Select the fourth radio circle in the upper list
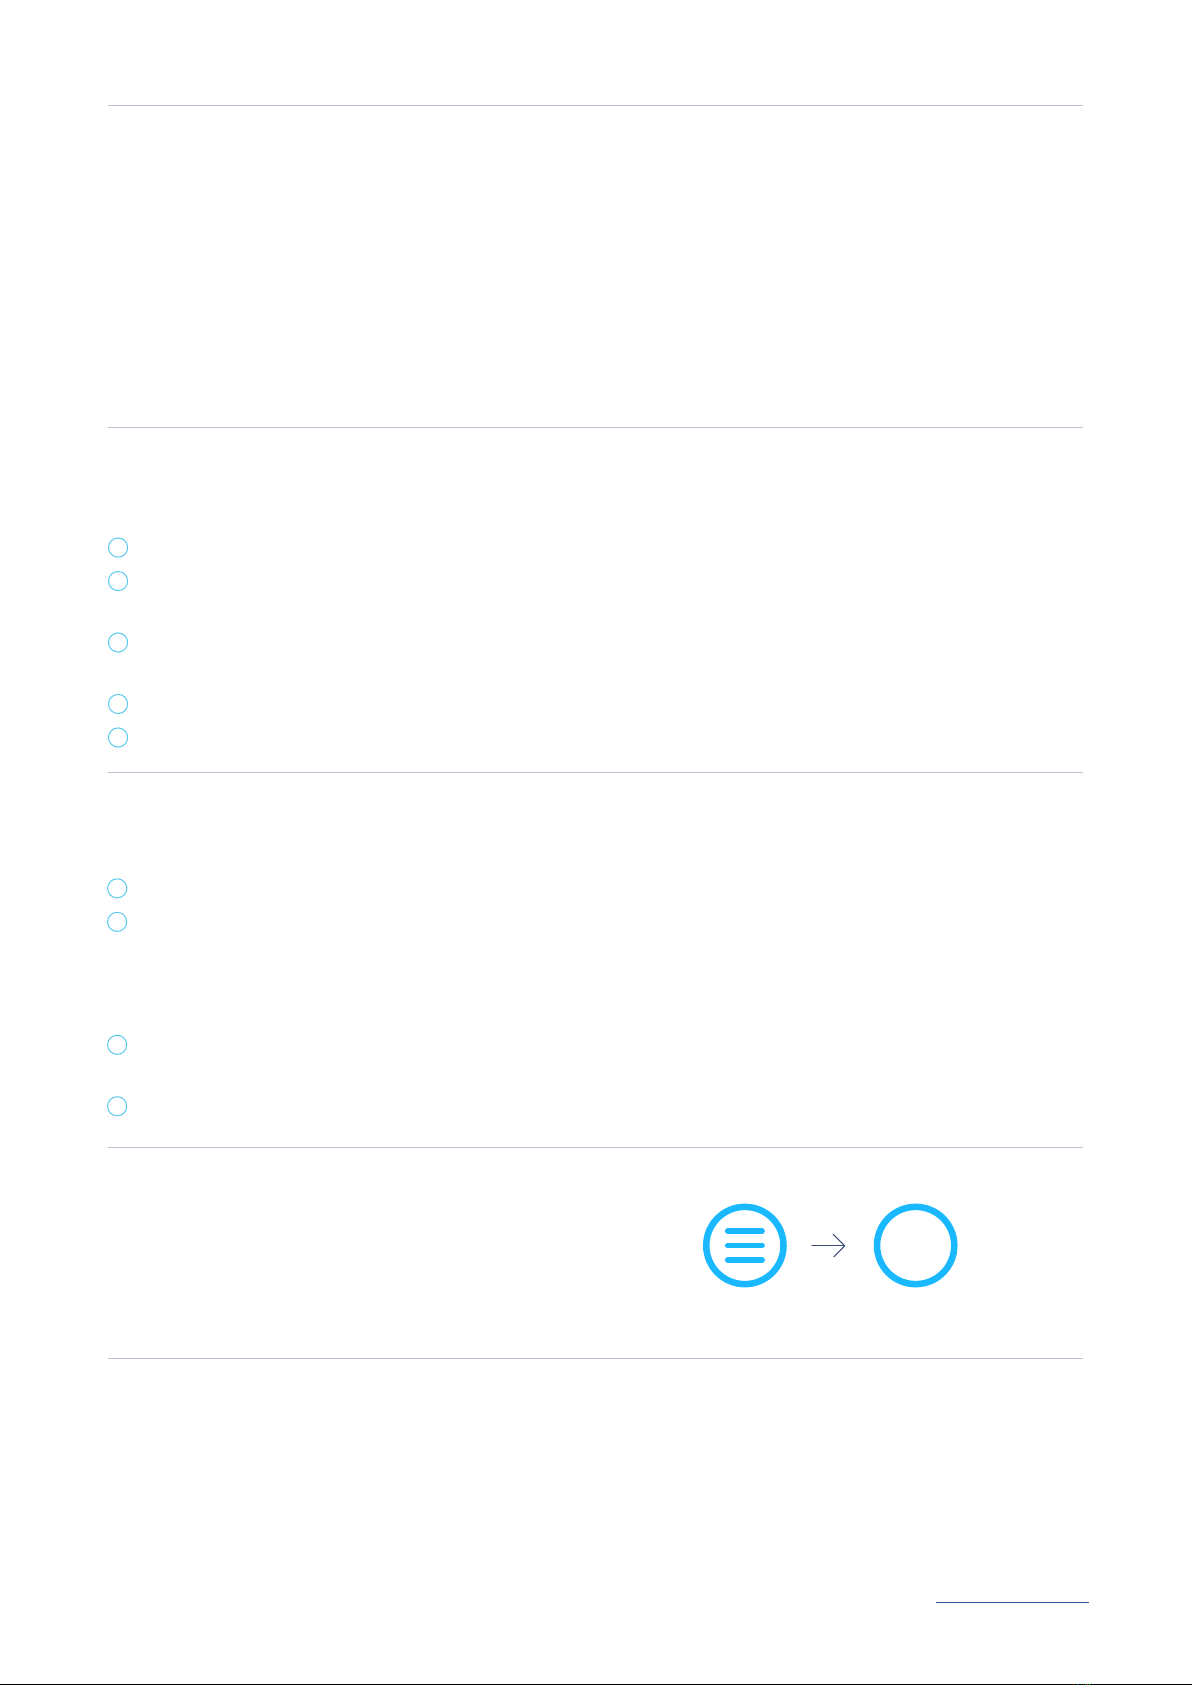1192x1685 pixels. 118,704
